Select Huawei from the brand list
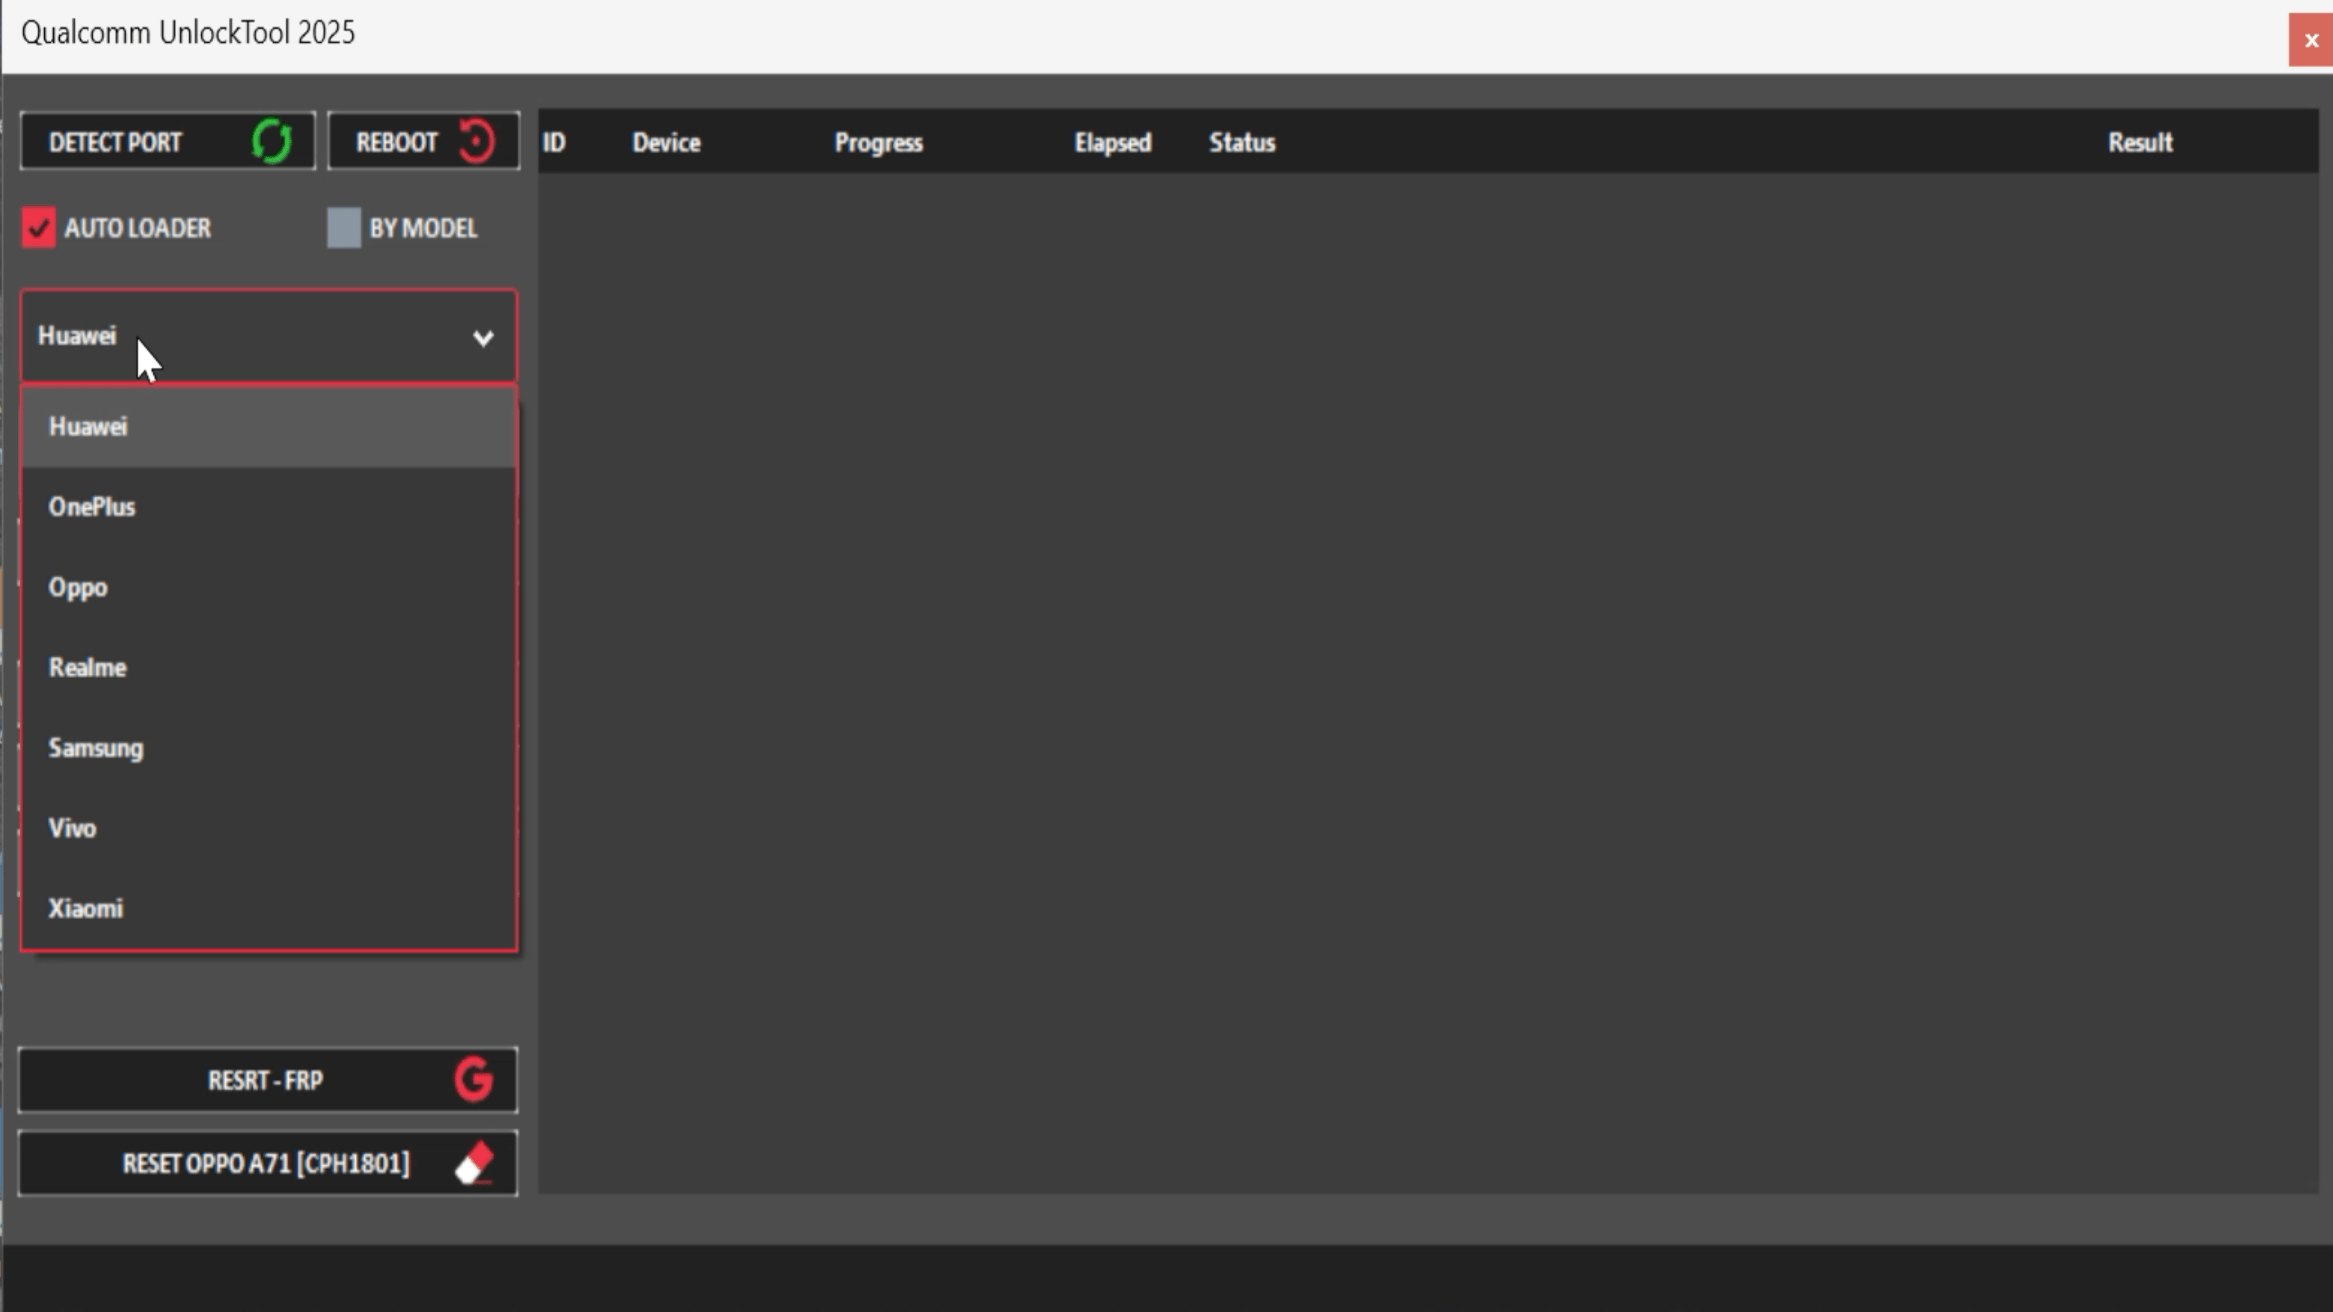Image resolution: width=2333 pixels, height=1312 pixels. 269,427
